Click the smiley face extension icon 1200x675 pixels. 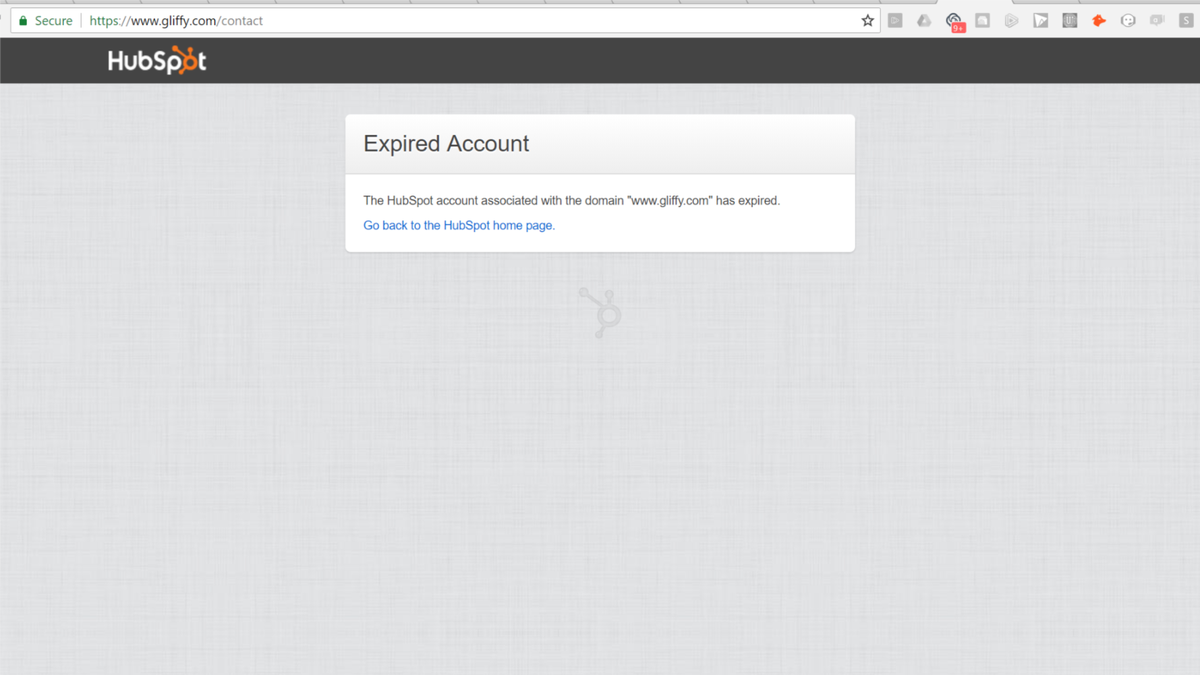(1128, 20)
